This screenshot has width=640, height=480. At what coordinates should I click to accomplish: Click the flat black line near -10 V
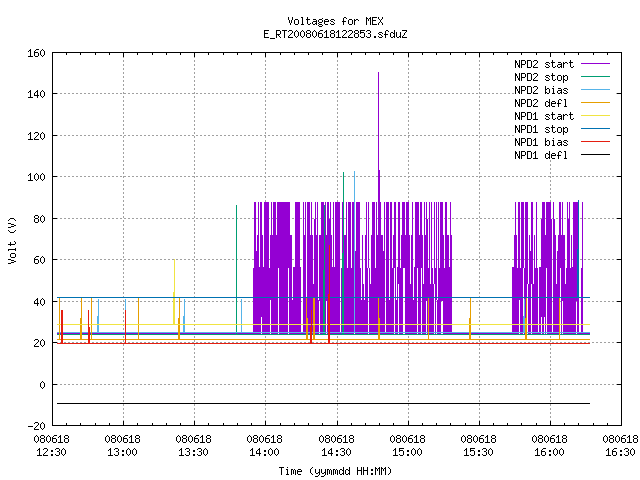[x=323, y=403]
